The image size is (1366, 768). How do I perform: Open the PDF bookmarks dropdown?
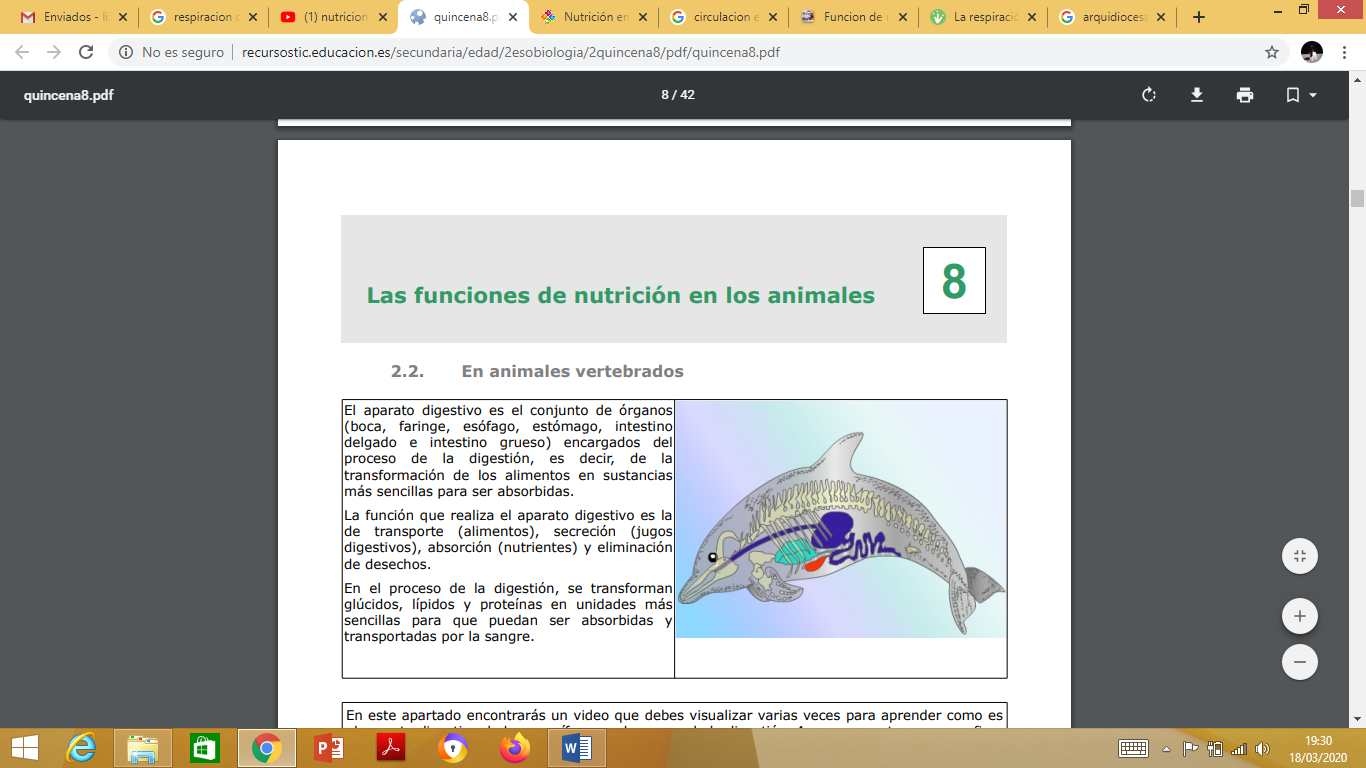[1301, 95]
